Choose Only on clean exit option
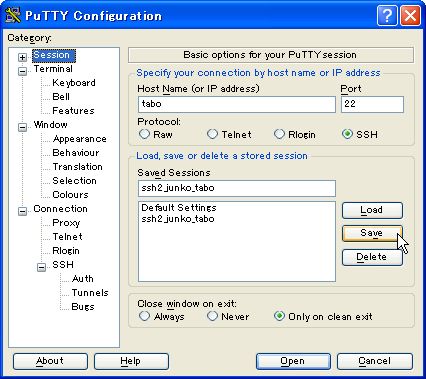 279,316
